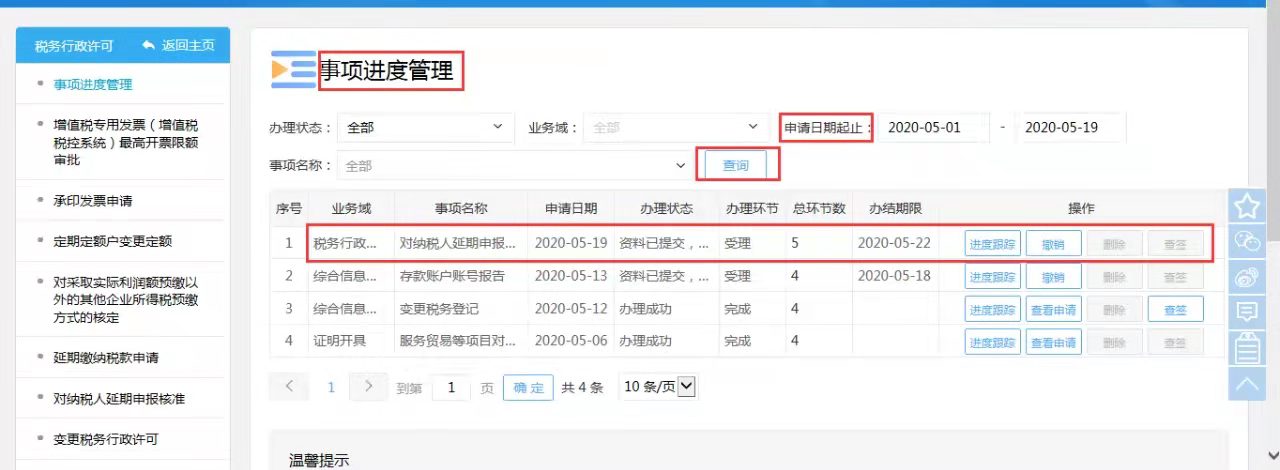This screenshot has width=1280, height=470.
Task: Open the 办理状态 dropdown
Action: (x=425, y=127)
